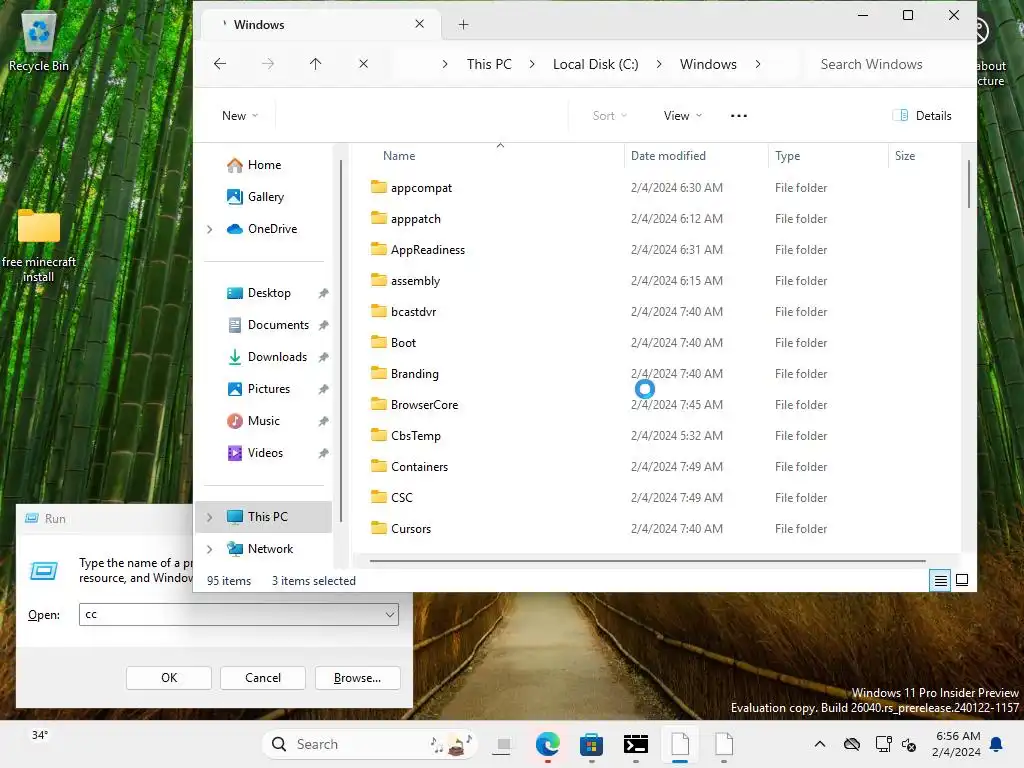Add a new Explorer tab
Screen dimensions: 1024x768
point(463,25)
